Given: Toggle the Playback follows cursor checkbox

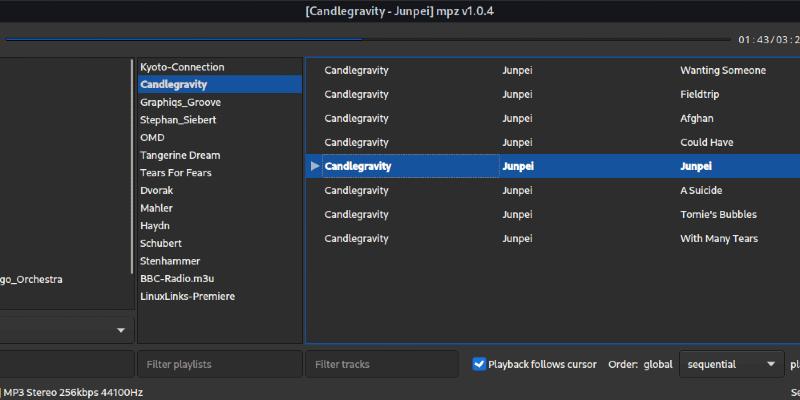Looking at the screenshot, I should (x=479, y=365).
